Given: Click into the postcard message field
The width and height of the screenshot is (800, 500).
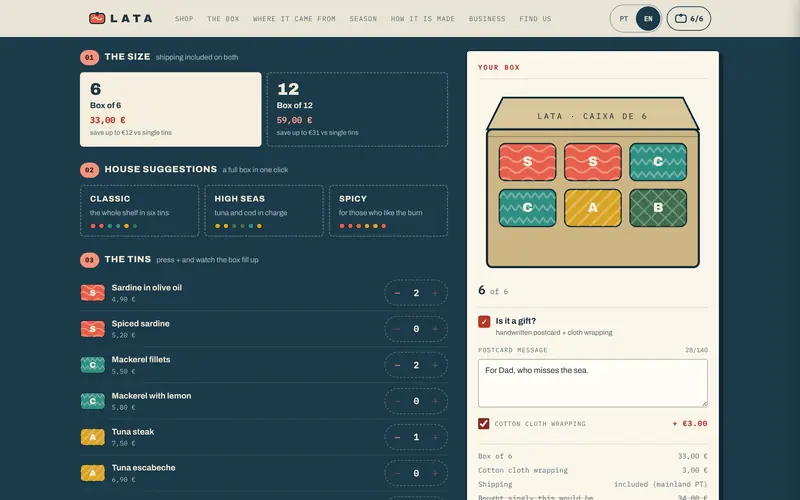Looking at the screenshot, I should click(593, 383).
